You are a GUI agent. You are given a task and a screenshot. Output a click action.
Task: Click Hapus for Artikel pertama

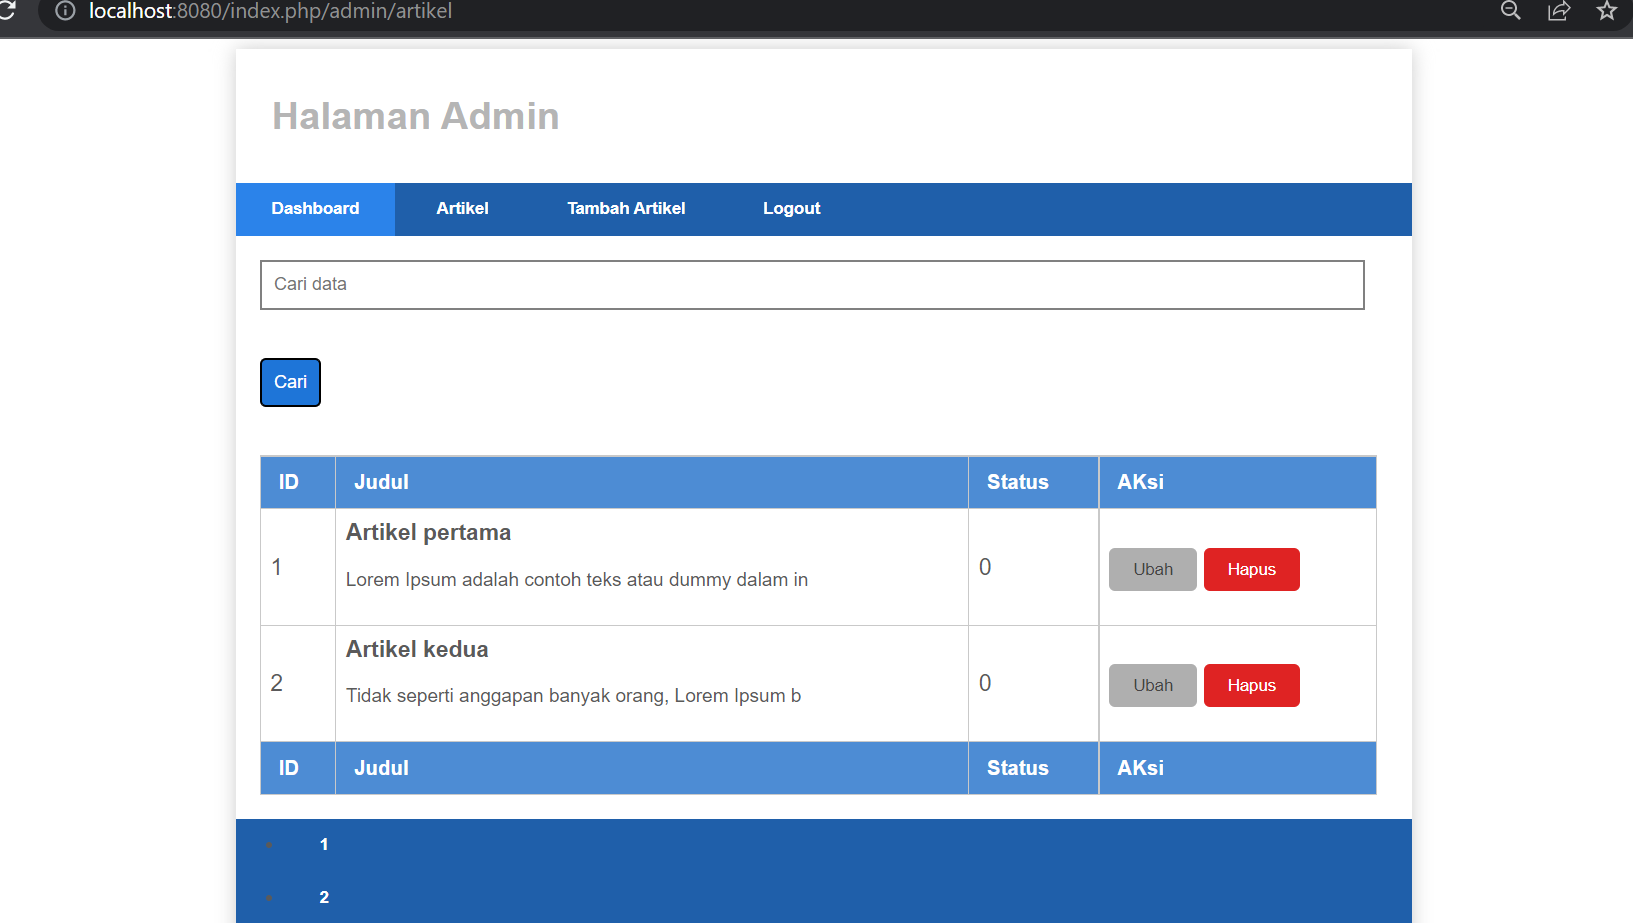pos(1251,569)
